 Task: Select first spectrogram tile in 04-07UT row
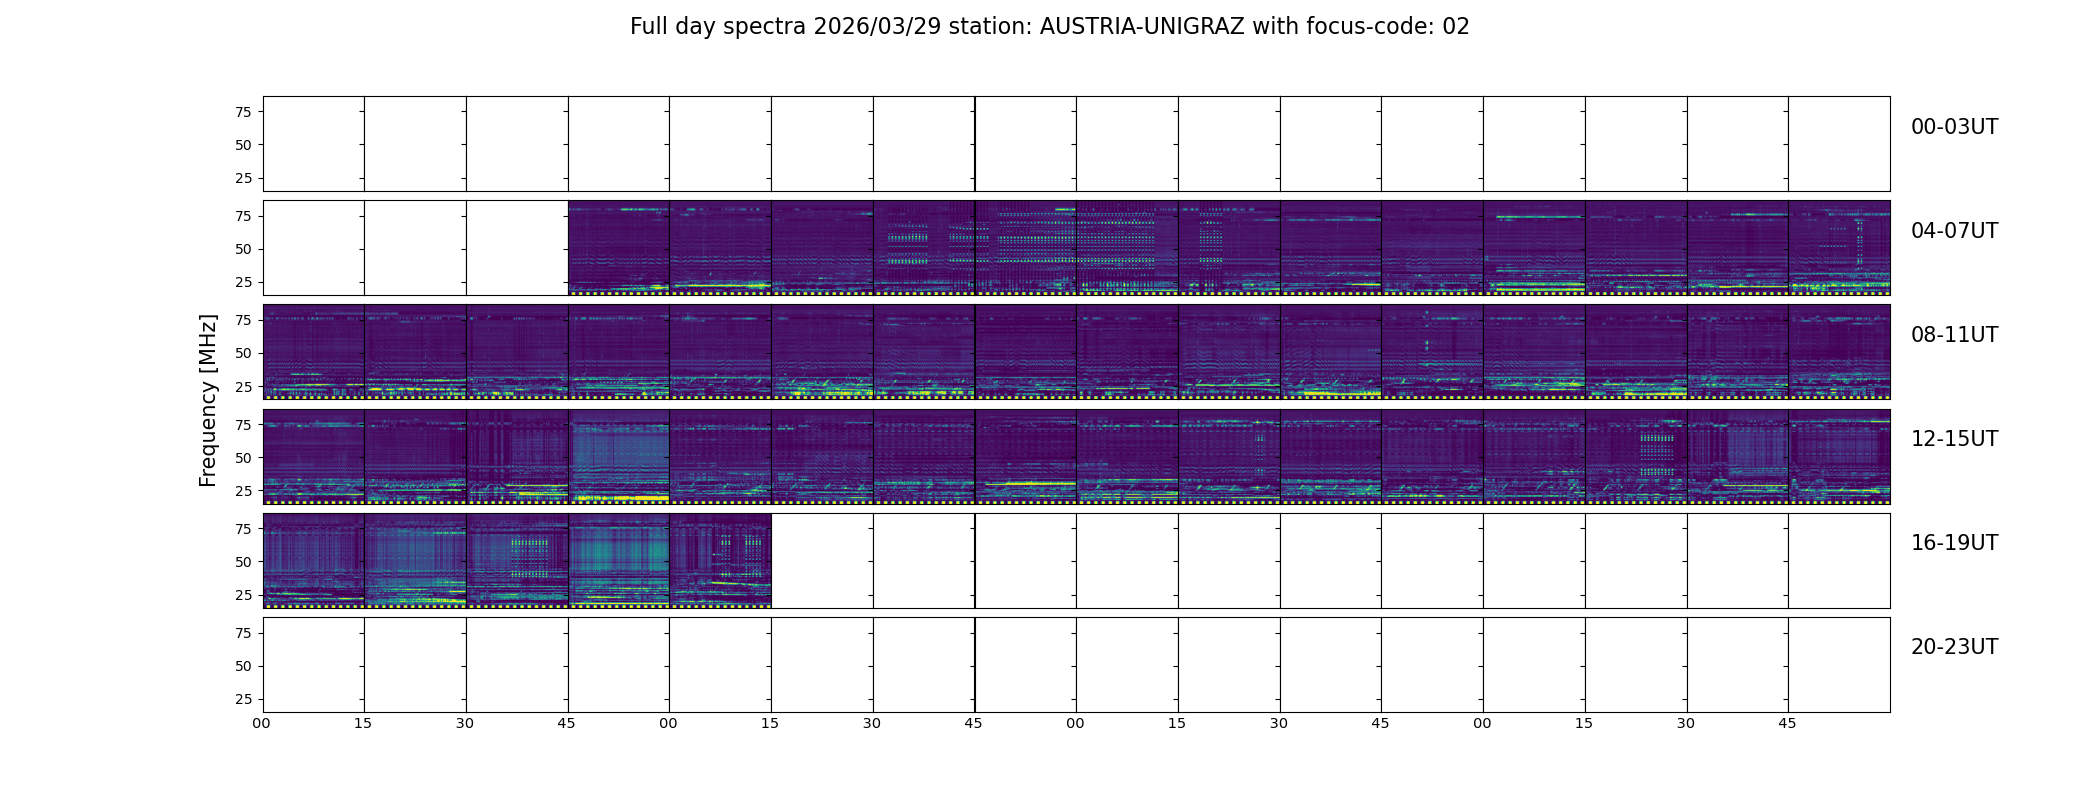click(x=619, y=248)
